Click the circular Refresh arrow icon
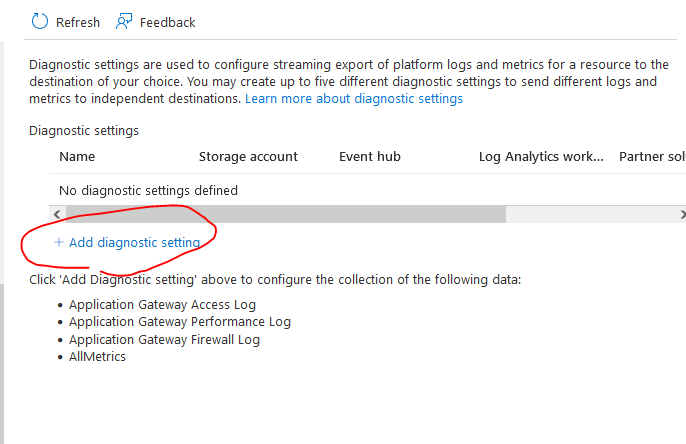Viewport: 686px width, 444px height. pos(40,22)
